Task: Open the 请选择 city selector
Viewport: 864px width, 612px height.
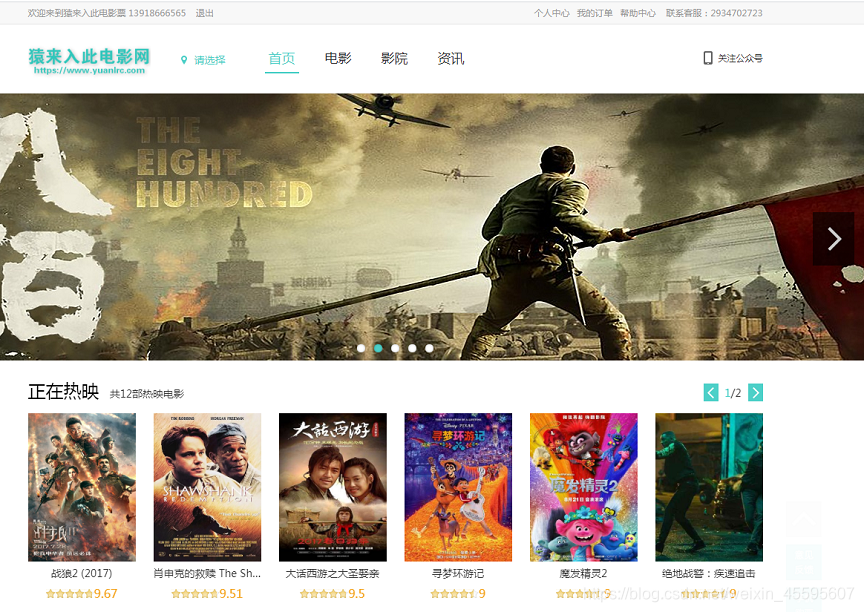Action: point(209,60)
